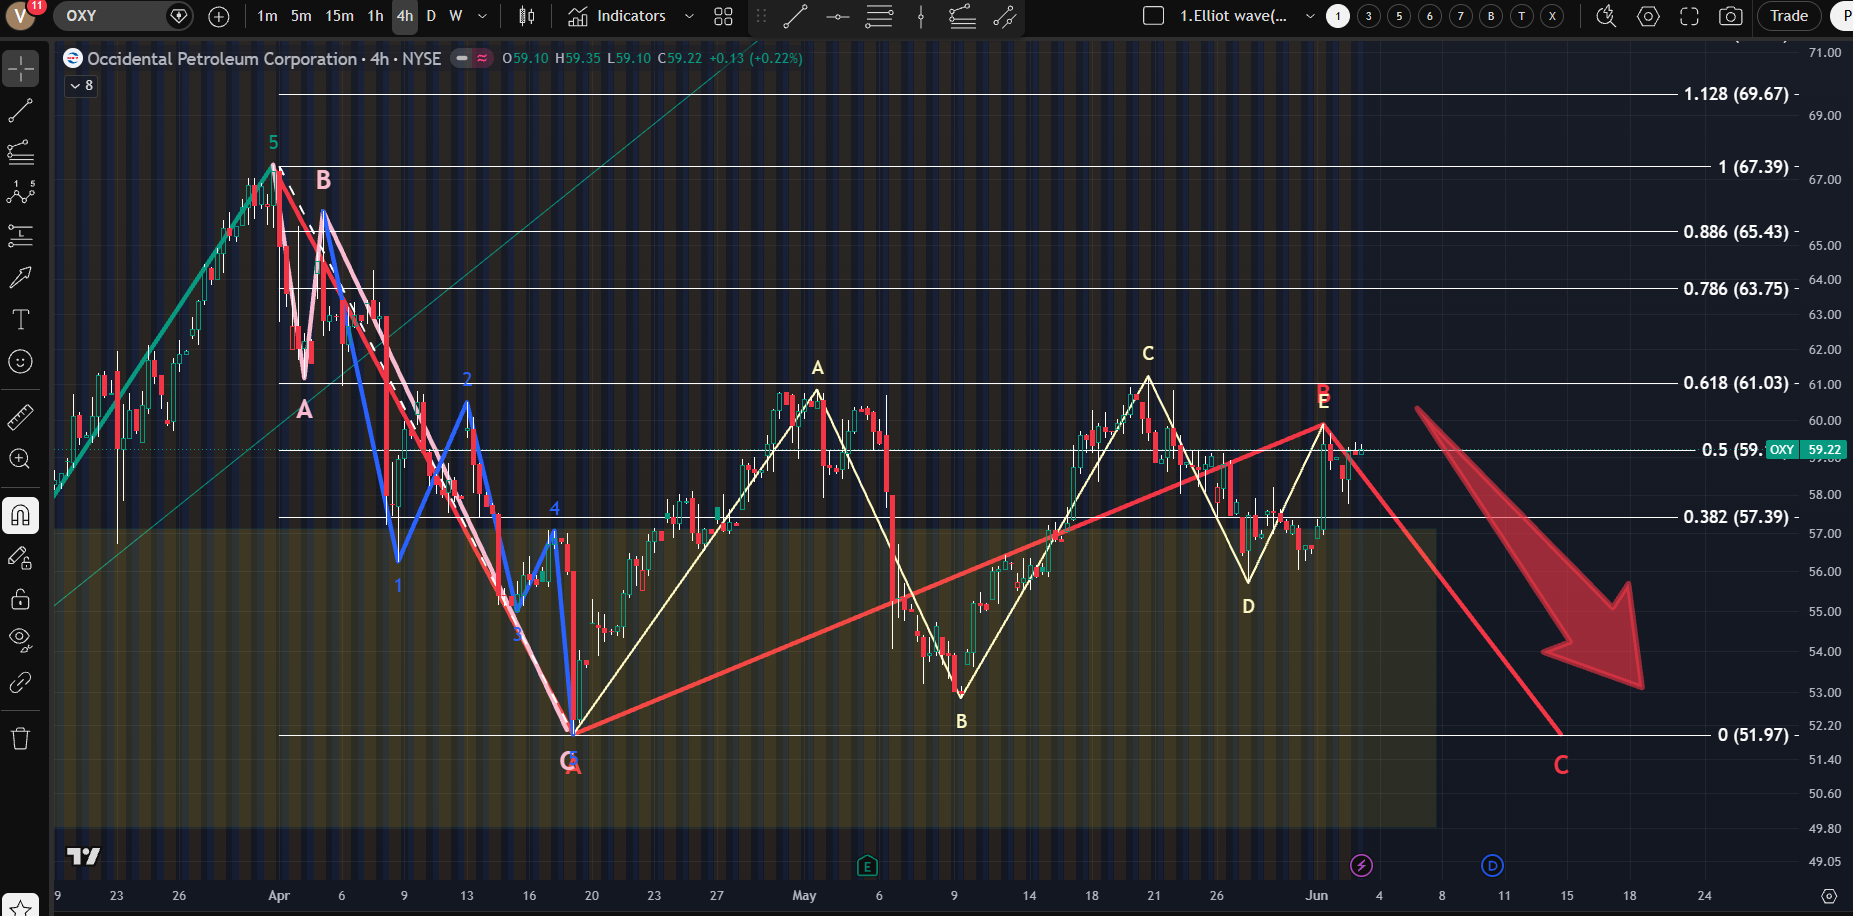This screenshot has height=916, width=1853.
Task: Activate the zoom in tool
Action: click(x=20, y=459)
